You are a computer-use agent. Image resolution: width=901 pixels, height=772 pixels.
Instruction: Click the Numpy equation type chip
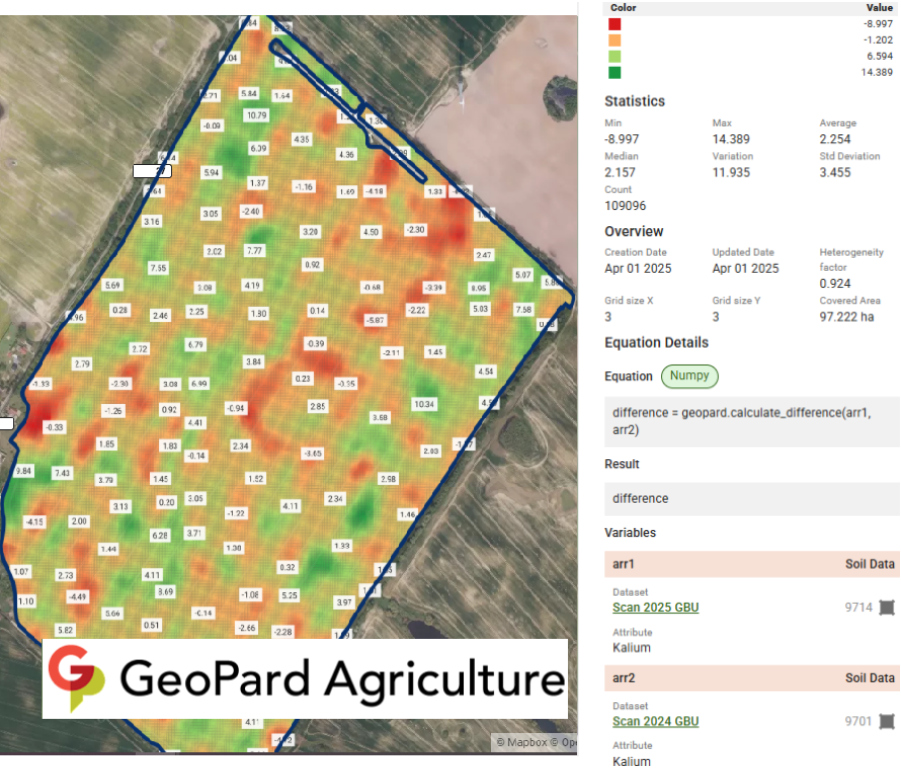689,377
